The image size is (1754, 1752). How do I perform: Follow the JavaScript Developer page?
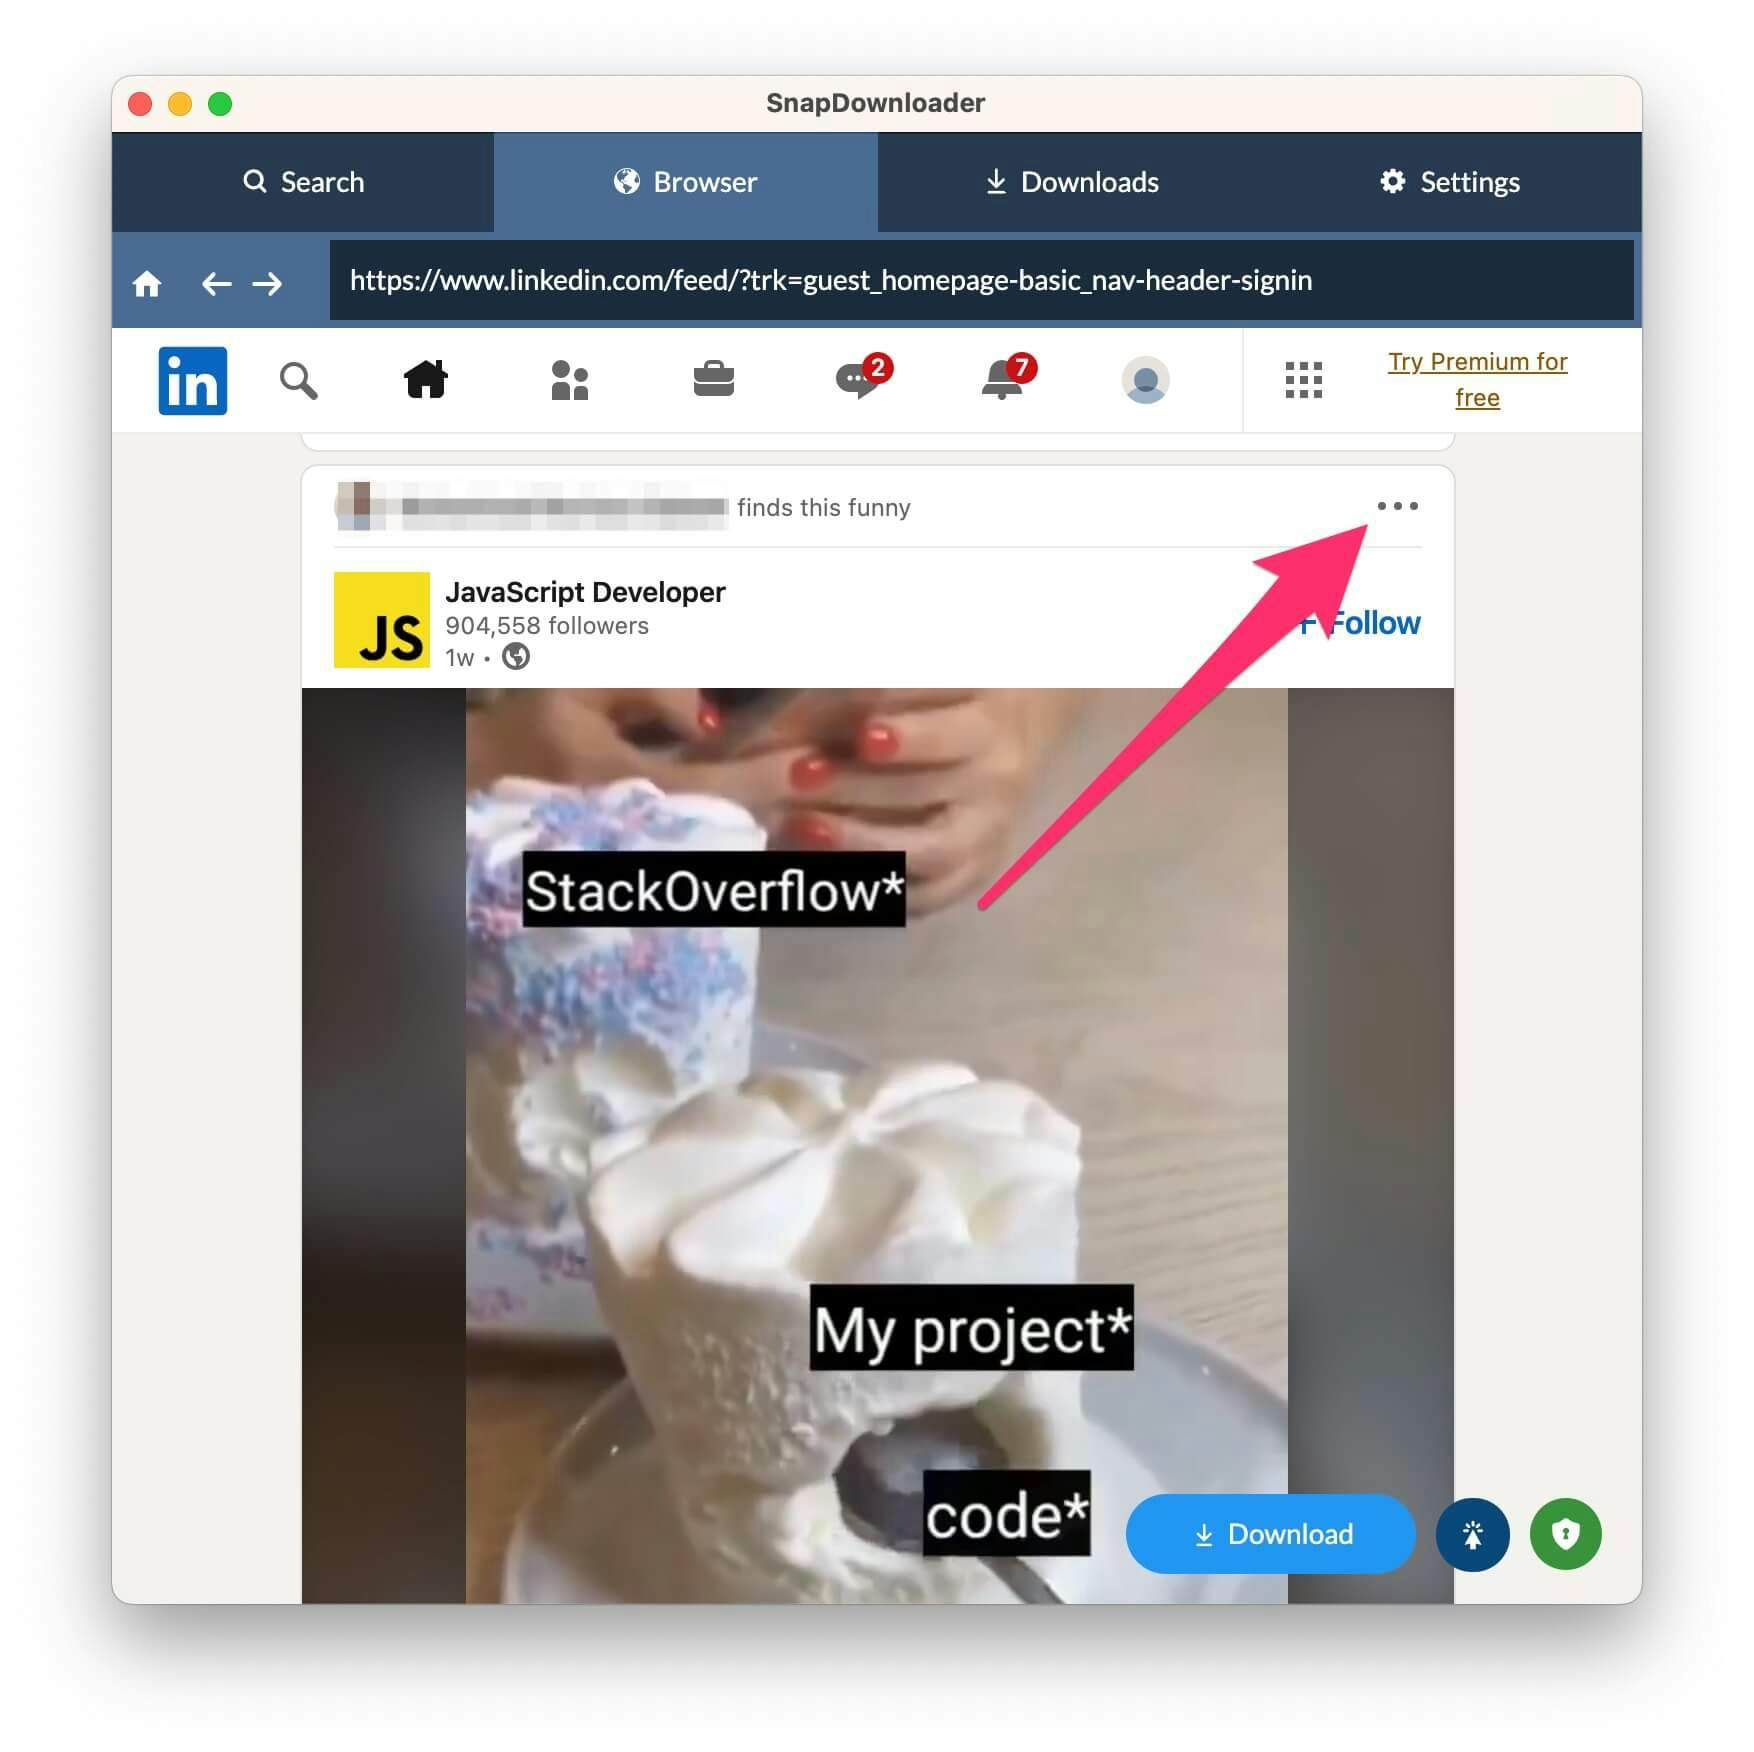coord(1361,623)
